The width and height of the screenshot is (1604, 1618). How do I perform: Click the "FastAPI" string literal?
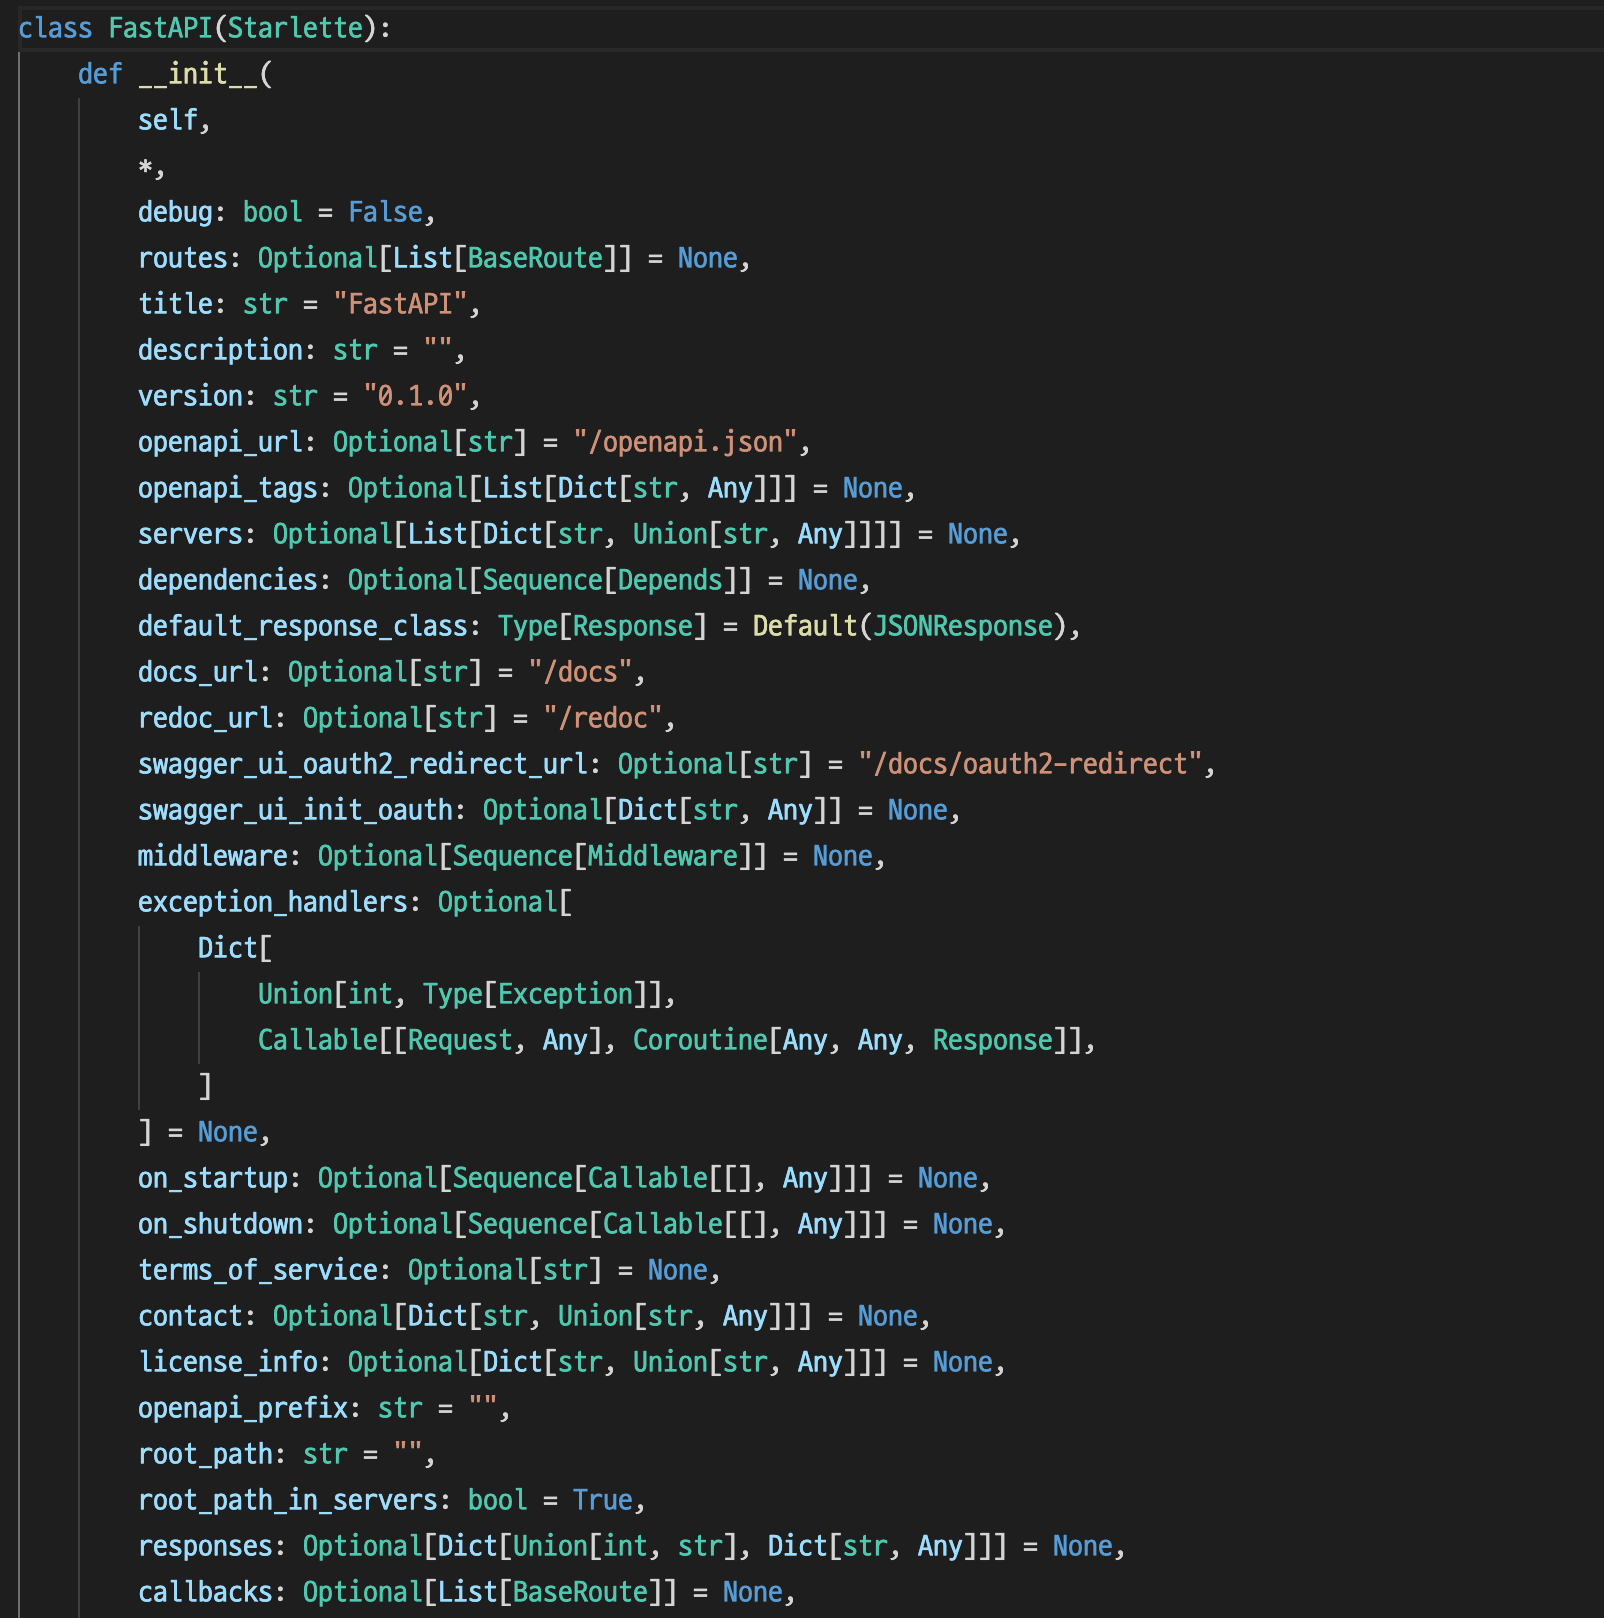[400, 304]
